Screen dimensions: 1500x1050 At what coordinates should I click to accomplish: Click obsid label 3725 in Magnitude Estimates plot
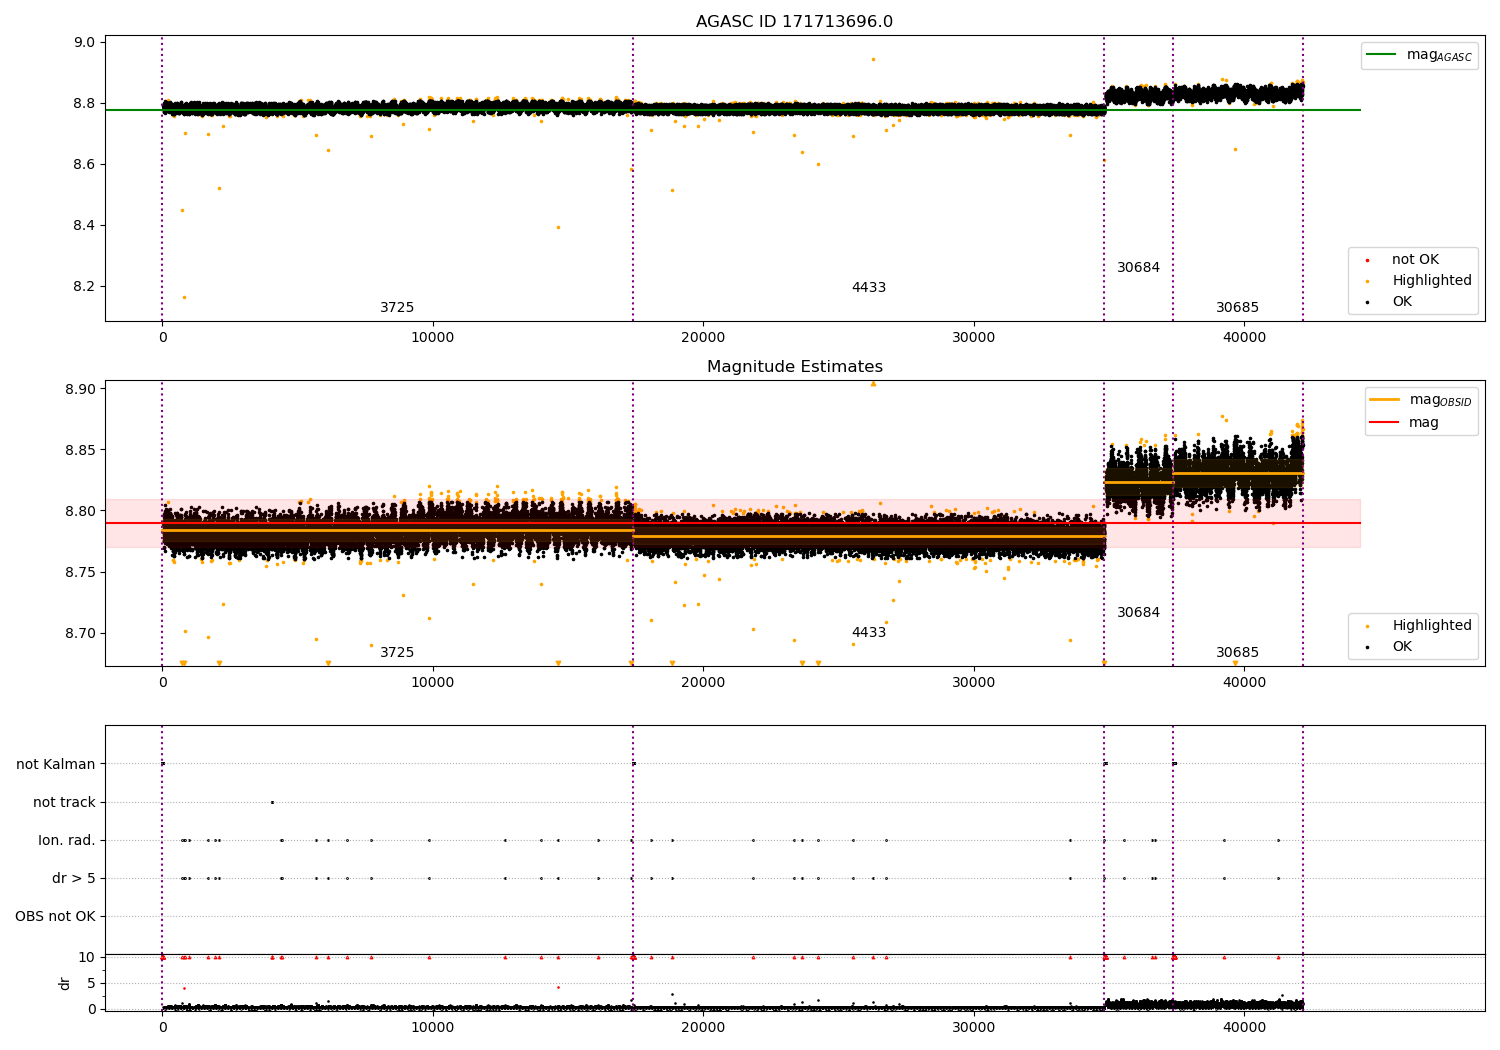point(397,653)
